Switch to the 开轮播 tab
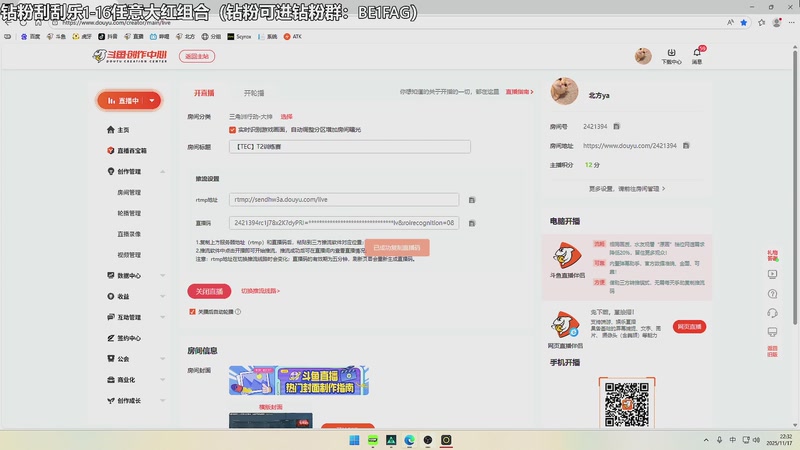This screenshot has width=800, height=450. (254, 93)
